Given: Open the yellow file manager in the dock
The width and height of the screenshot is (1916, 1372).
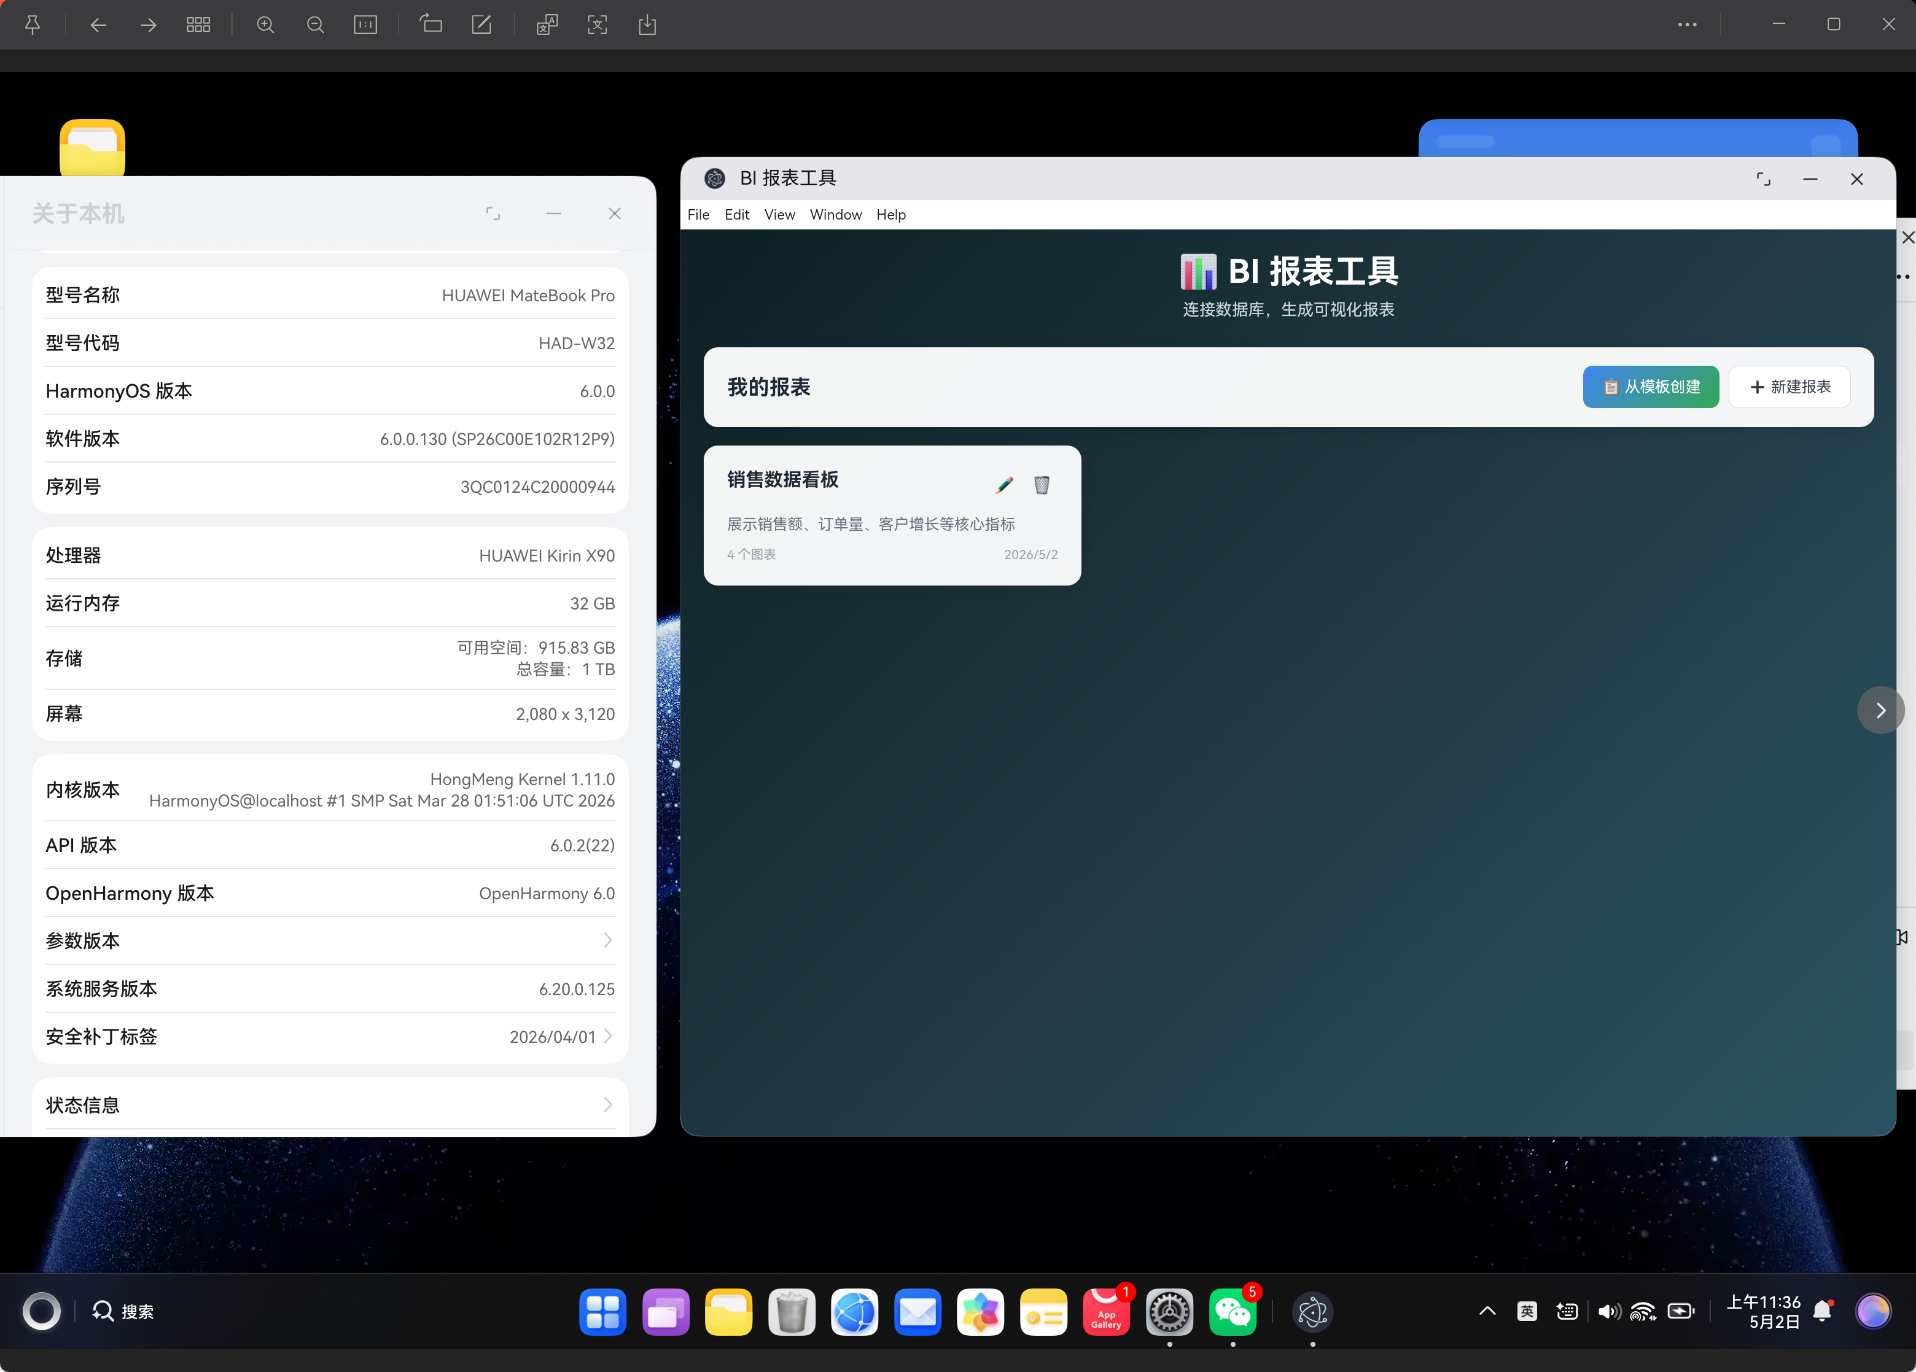Looking at the screenshot, I should [729, 1312].
